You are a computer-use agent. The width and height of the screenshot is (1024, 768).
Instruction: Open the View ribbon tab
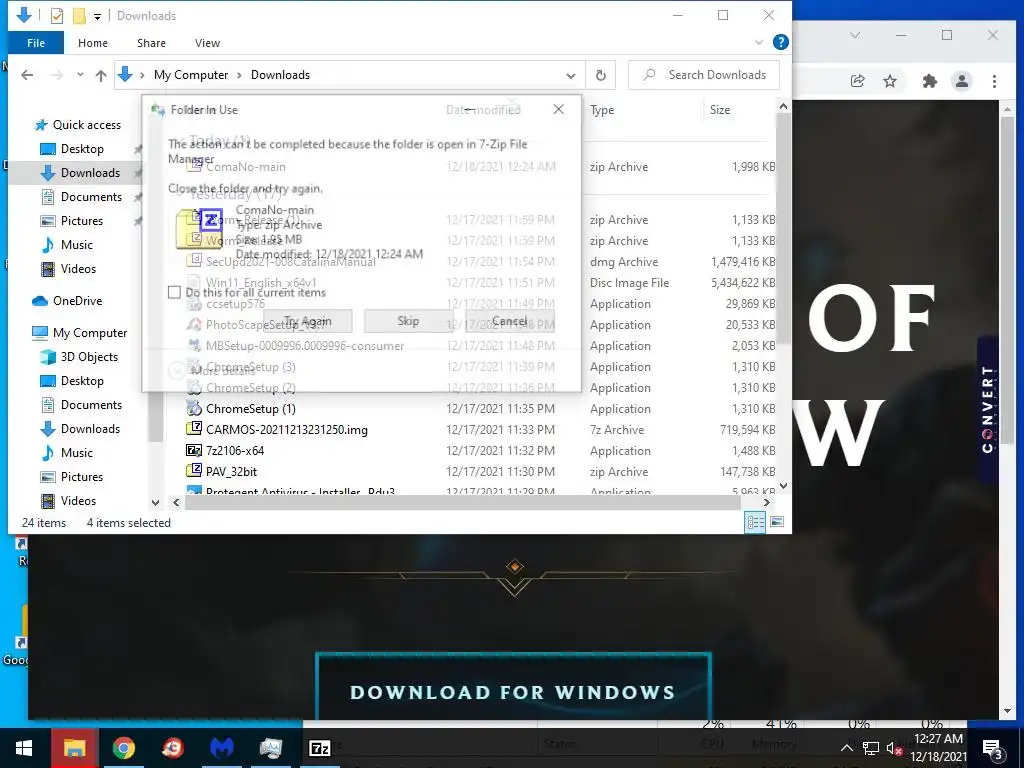pos(207,43)
